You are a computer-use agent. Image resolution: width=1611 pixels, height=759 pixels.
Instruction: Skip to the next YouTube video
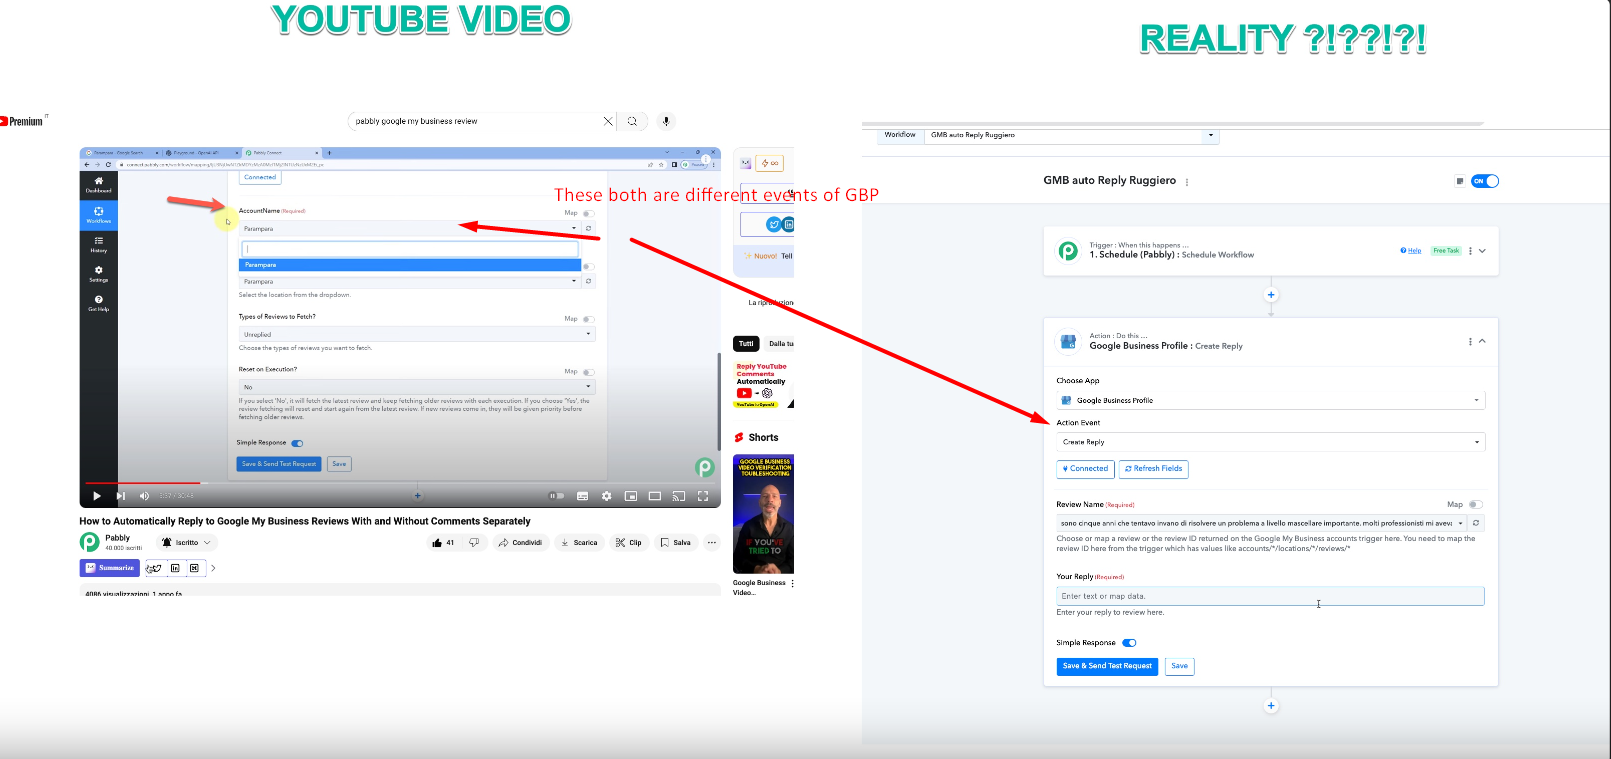click(120, 496)
